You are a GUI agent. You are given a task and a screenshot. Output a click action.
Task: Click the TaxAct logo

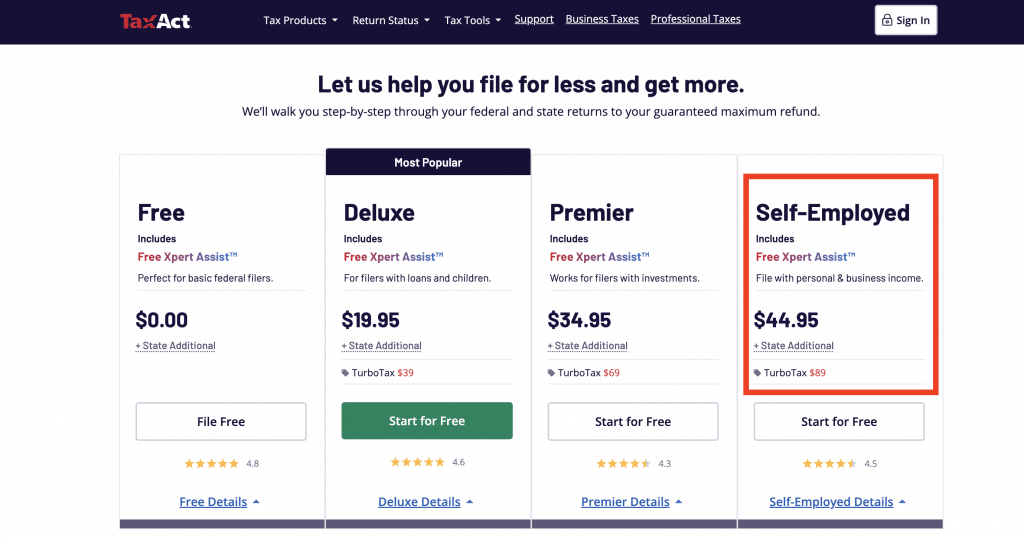point(155,21)
